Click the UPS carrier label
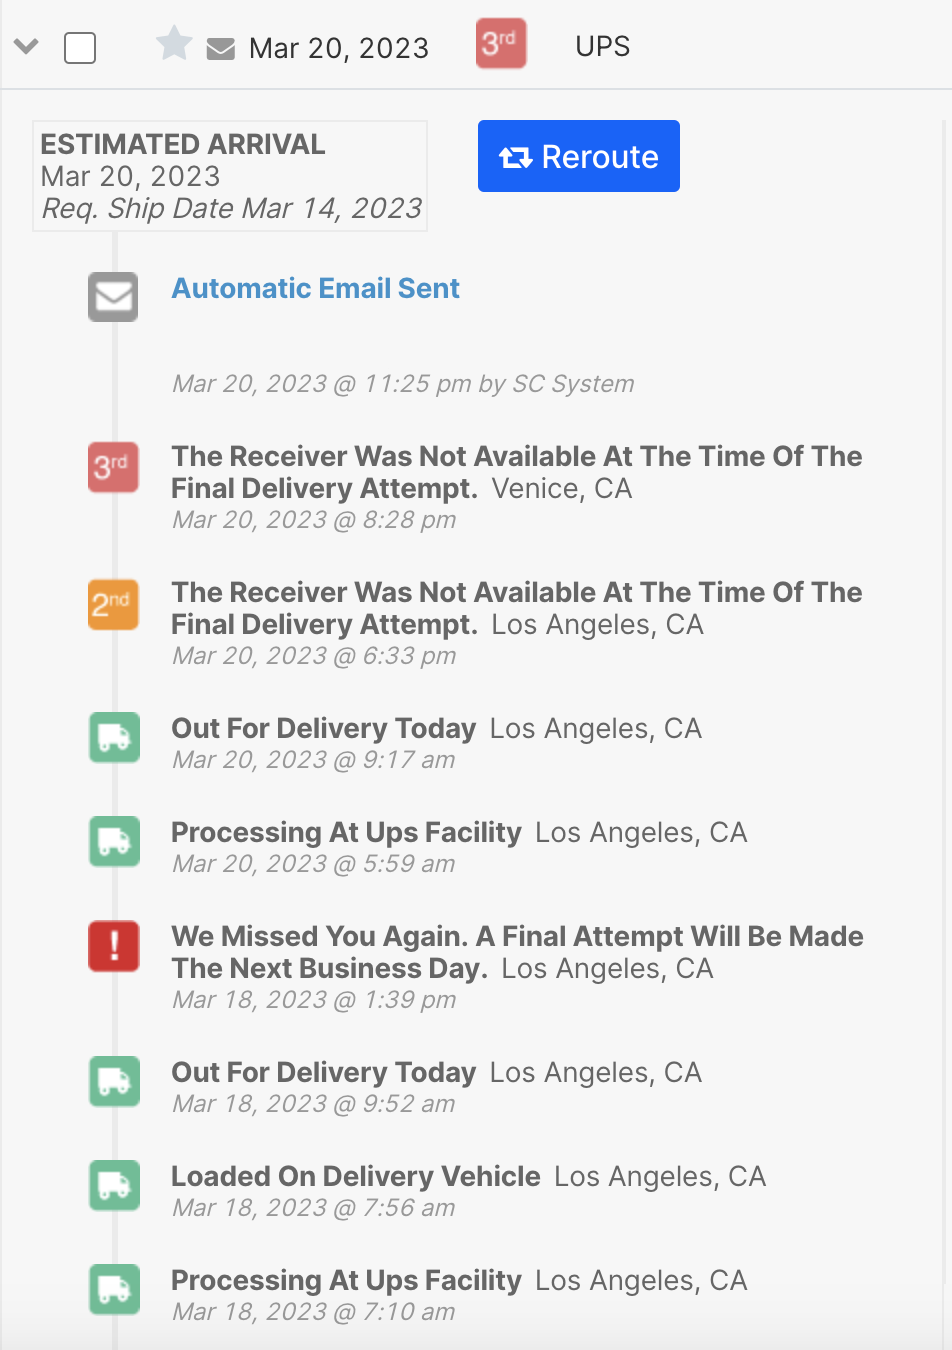This screenshot has width=952, height=1350. click(602, 46)
